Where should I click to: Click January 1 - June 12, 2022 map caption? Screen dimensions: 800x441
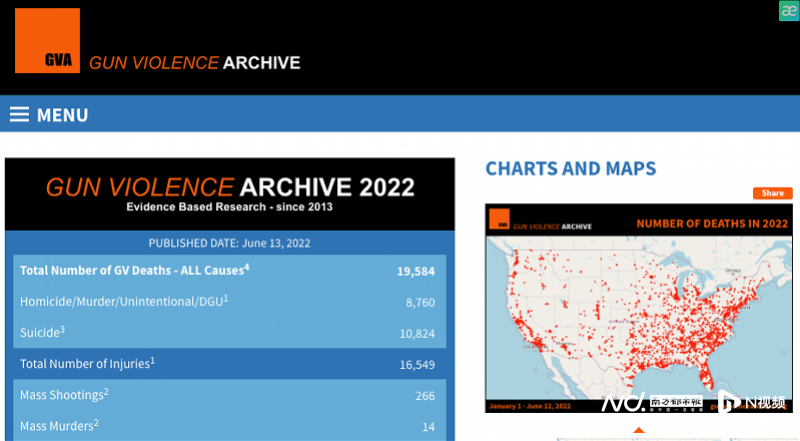coord(530,406)
